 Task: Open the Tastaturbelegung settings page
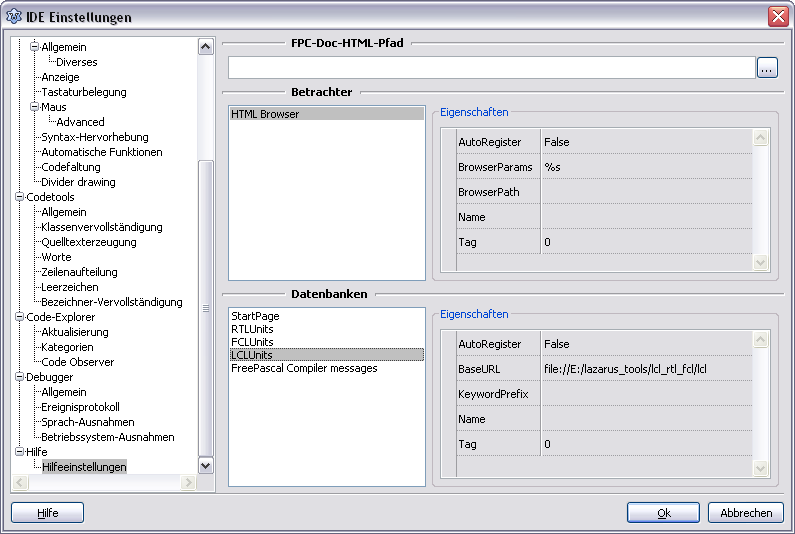[x=84, y=92]
